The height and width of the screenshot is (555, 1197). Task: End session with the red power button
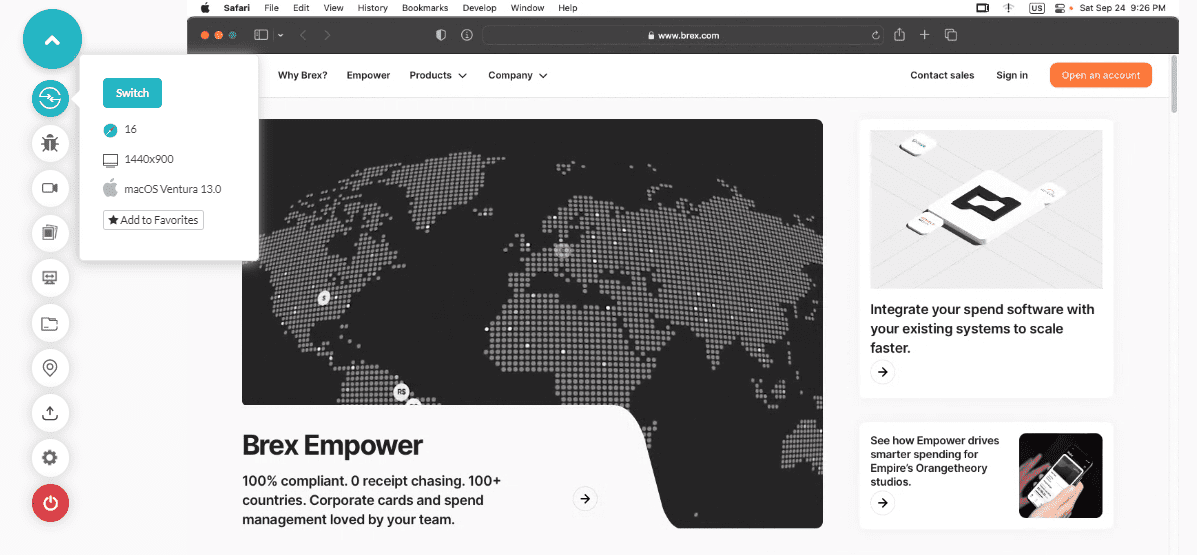coord(50,503)
